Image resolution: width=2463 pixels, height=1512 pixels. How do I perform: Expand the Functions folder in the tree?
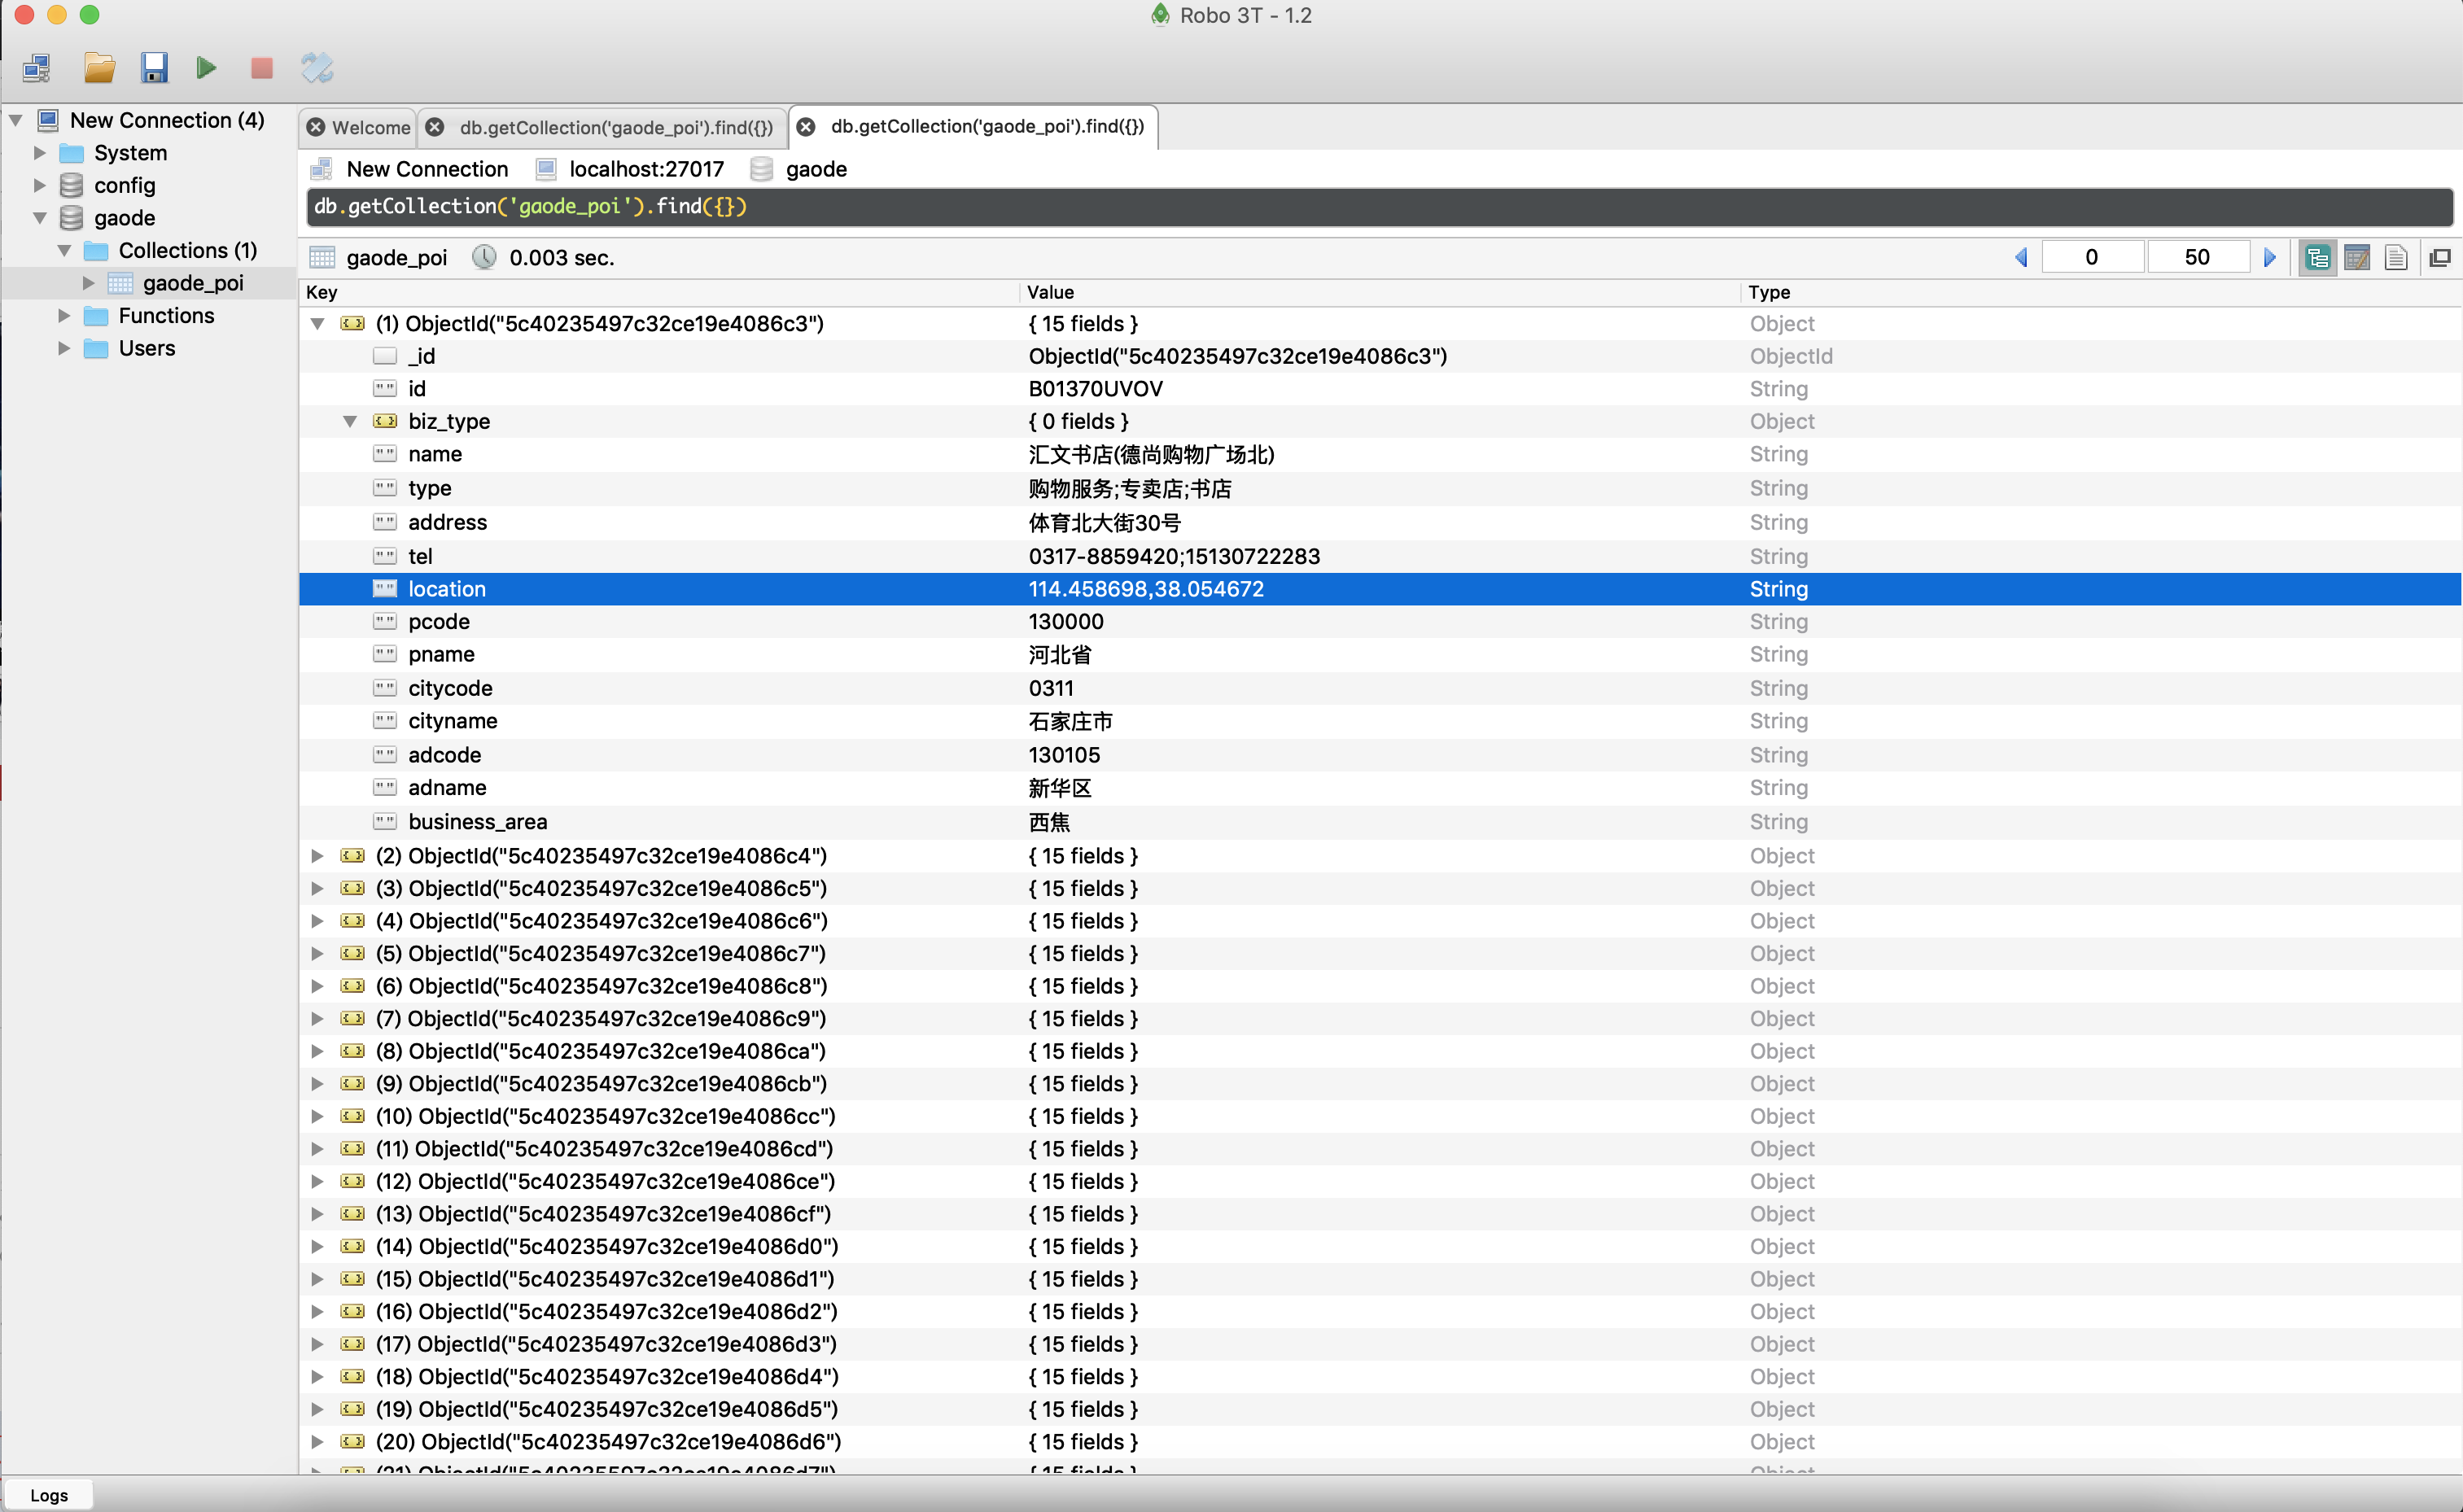[x=64, y=316]
